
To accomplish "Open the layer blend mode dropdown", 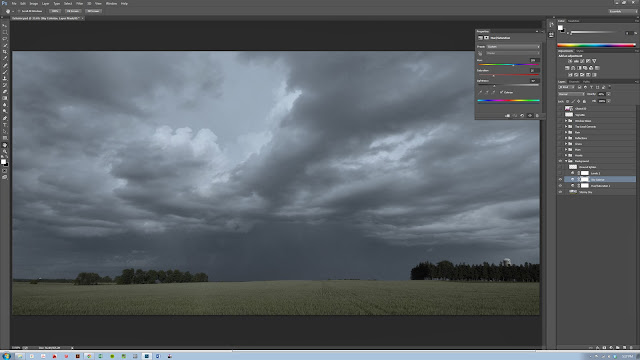I will (571, 94).
